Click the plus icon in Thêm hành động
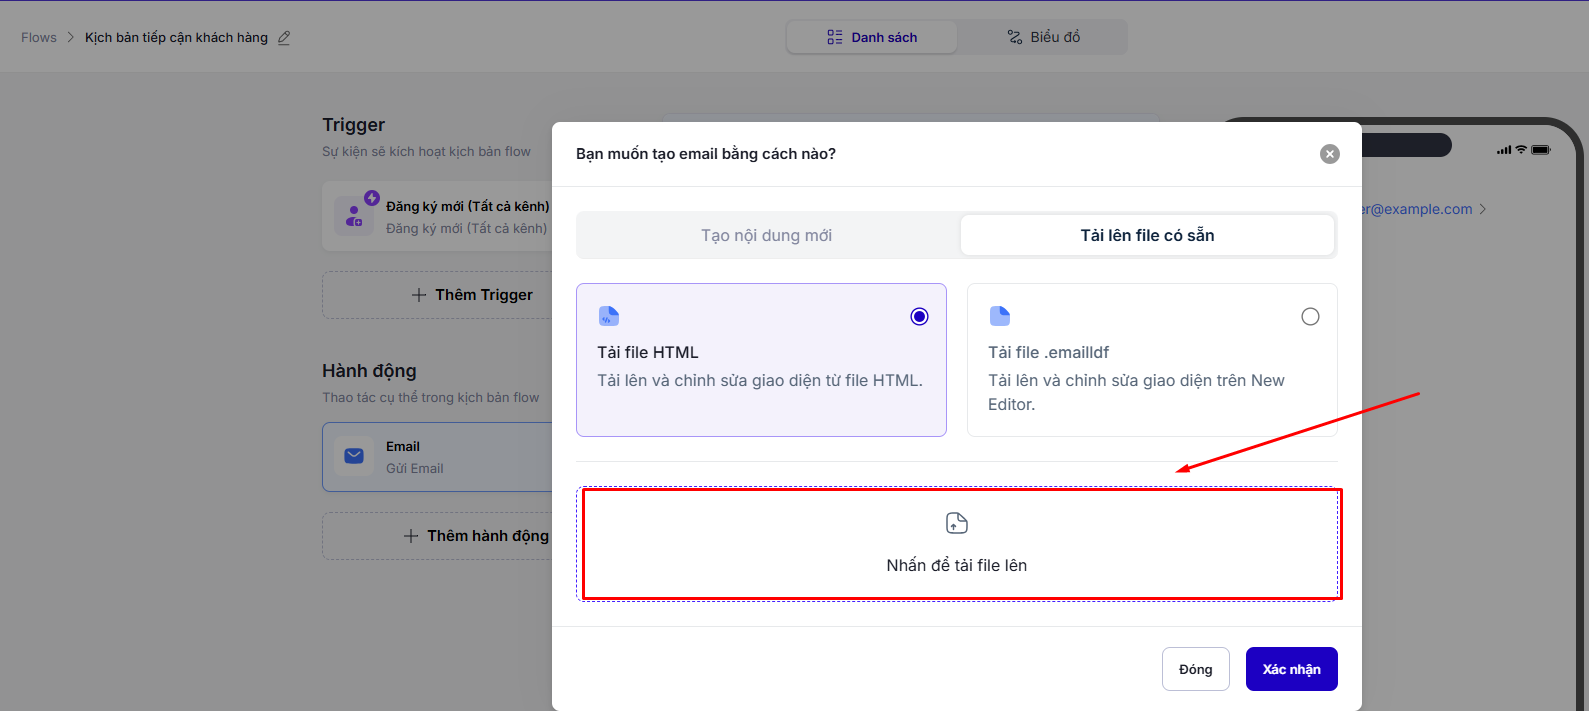This screenshot has width=1589, height=711. pos(411,536)
